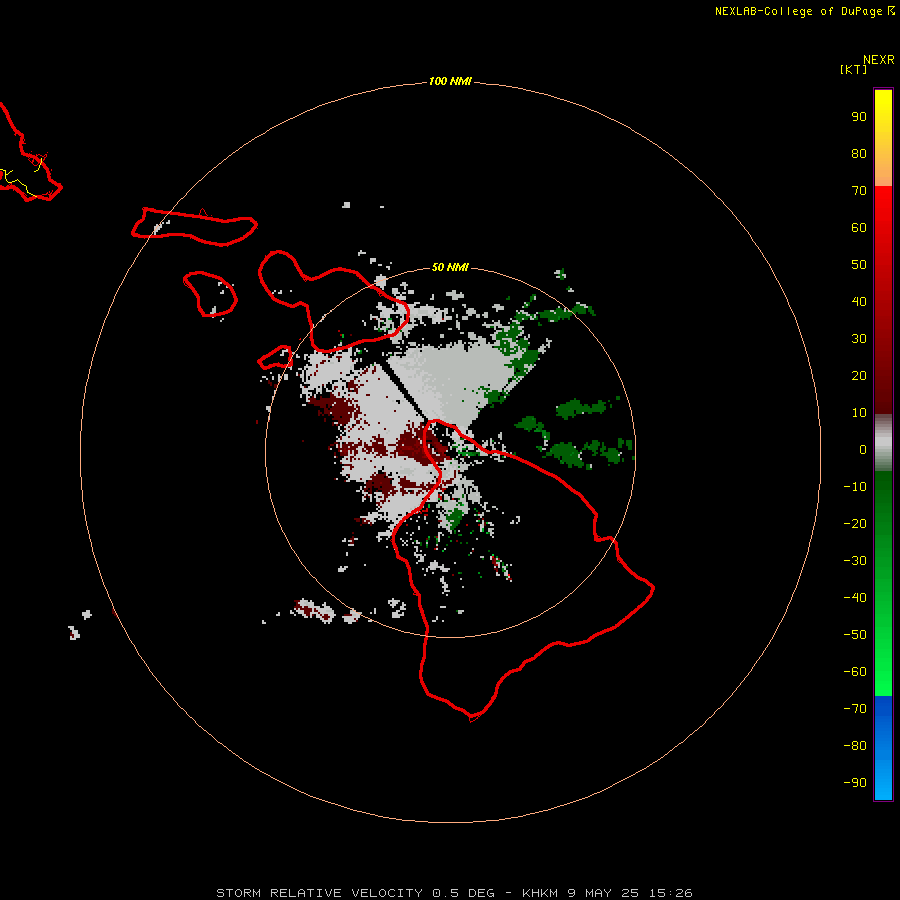This screenshot has height=900, width=900.
Task: Click the -70 value on the velocity scale
Action: click(855, 709)
